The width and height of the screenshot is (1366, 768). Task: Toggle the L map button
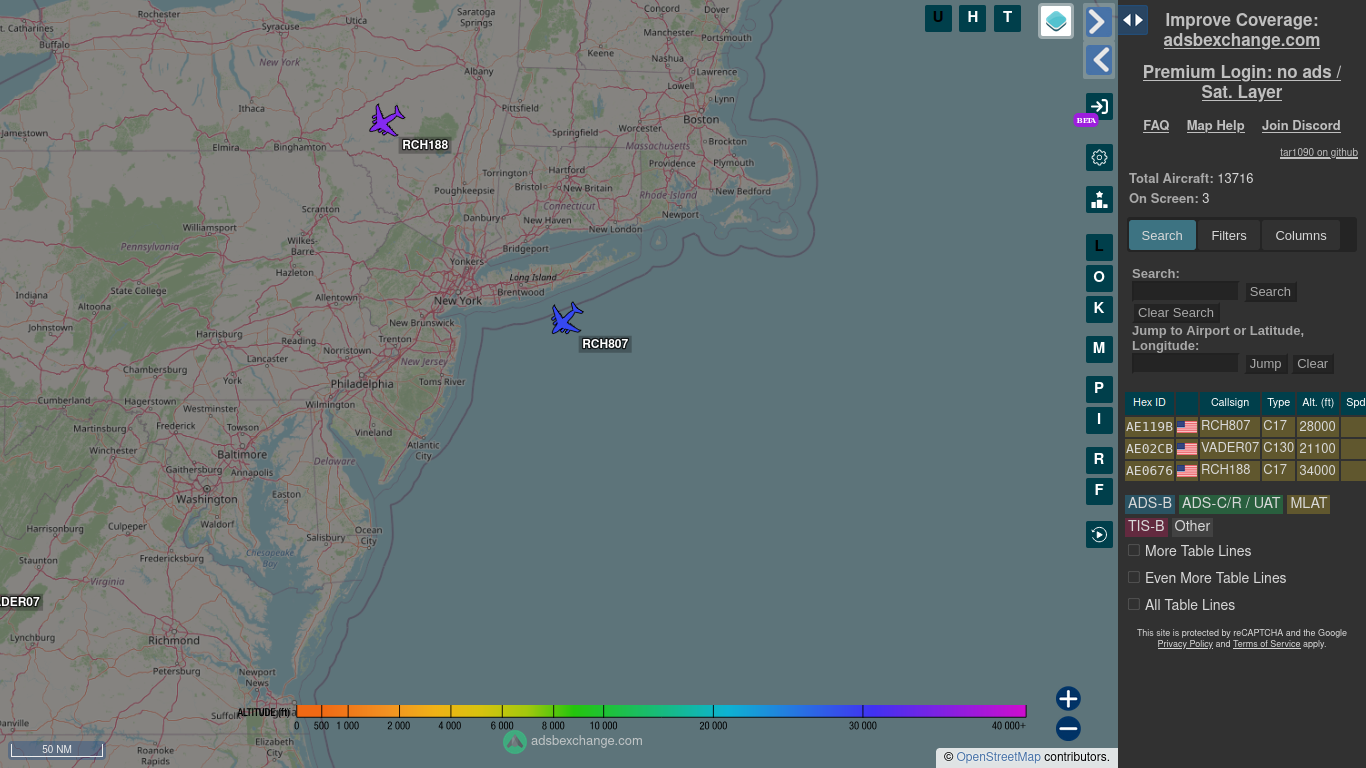pos(1099,247)
